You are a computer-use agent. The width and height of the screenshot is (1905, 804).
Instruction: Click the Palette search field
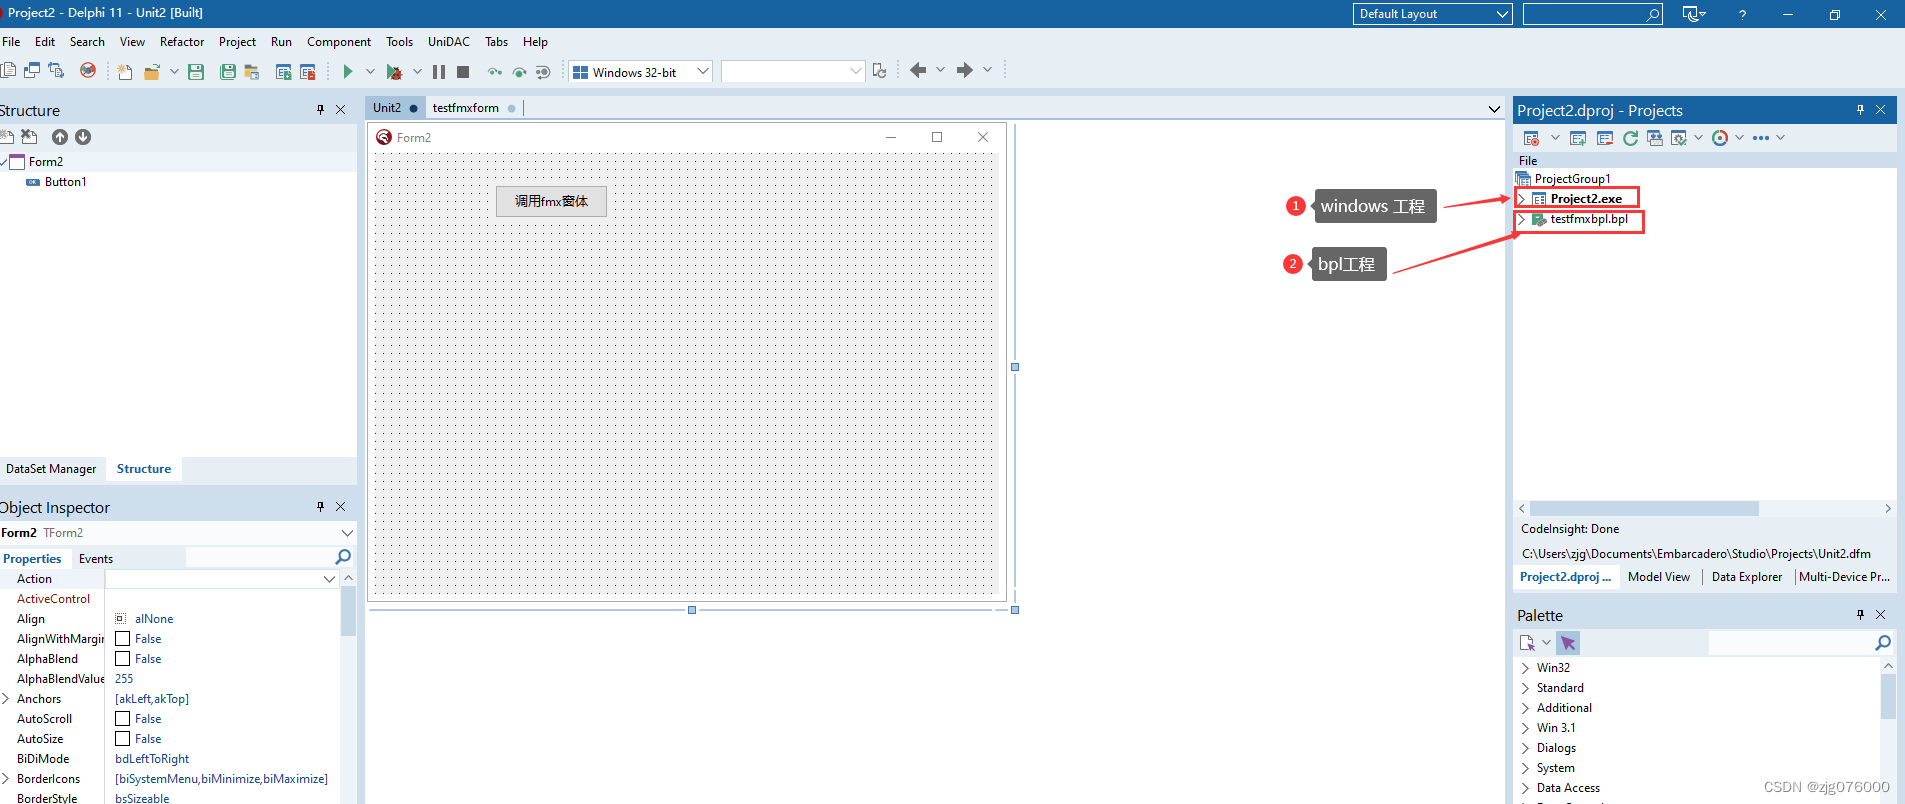pos(1800,643)
